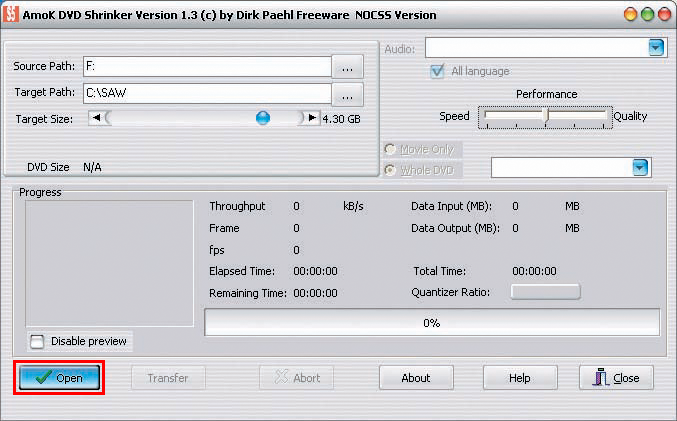Click the Speed/Quality performance slider handle
677x421 pixels.
[x=546, y=115]
